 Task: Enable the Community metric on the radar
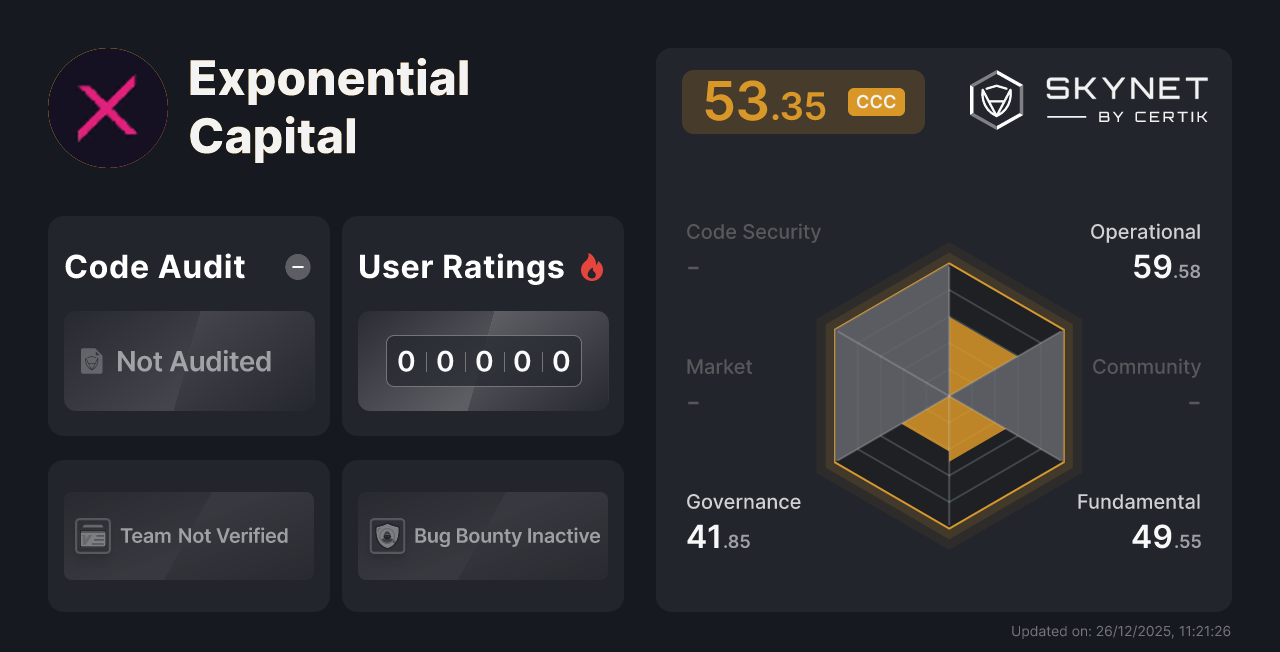coord(1146,367)
